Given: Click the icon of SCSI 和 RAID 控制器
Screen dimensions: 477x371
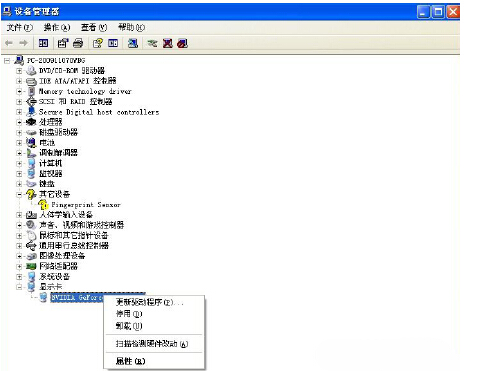Looking at the screenshot, I should click(x=31, y=101).
